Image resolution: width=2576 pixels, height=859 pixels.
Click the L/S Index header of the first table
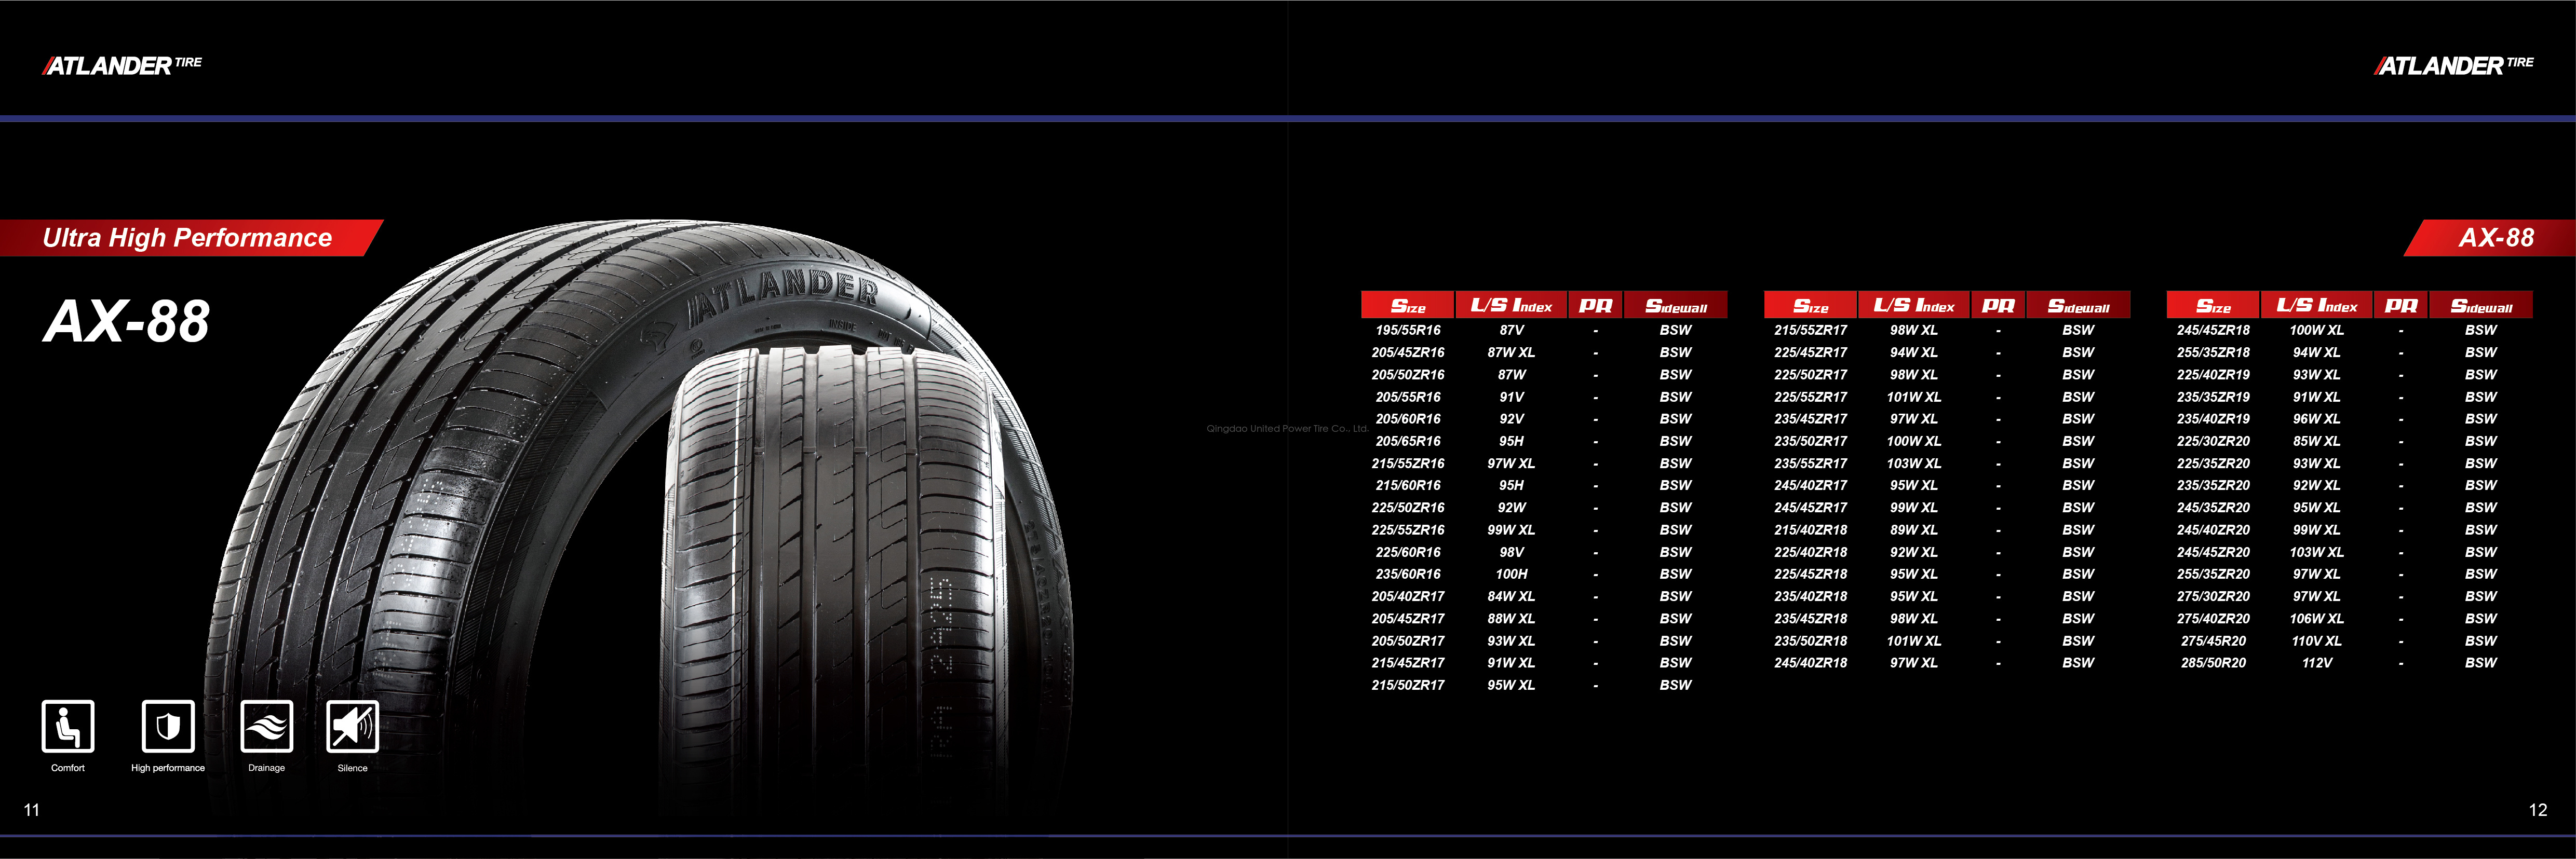pyautogui.click(x=1511, y=305)
